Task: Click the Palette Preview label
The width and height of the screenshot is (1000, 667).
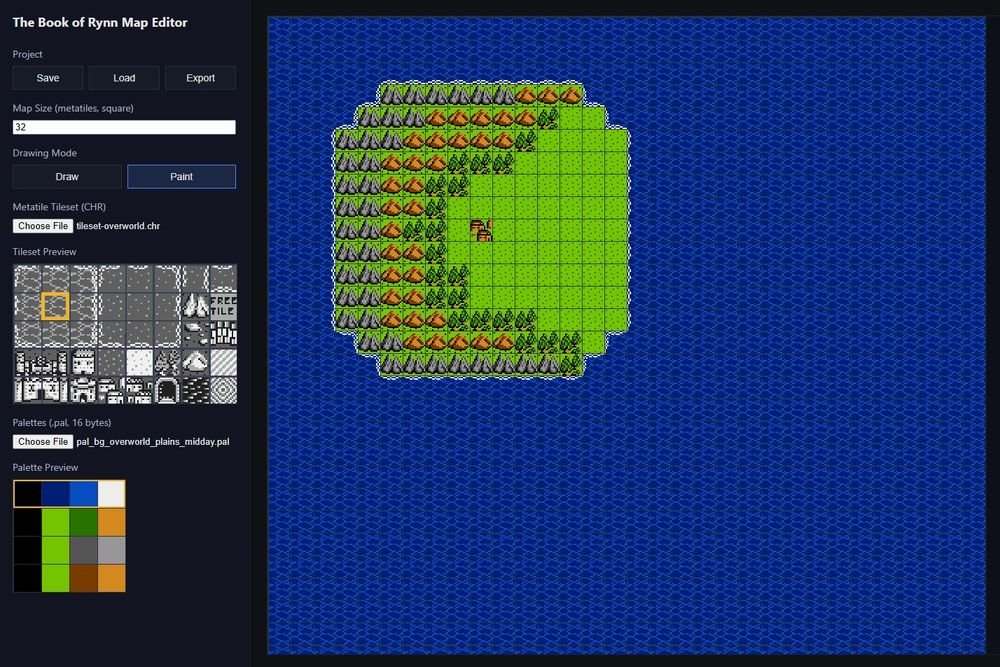Action: tap(45, 467)
